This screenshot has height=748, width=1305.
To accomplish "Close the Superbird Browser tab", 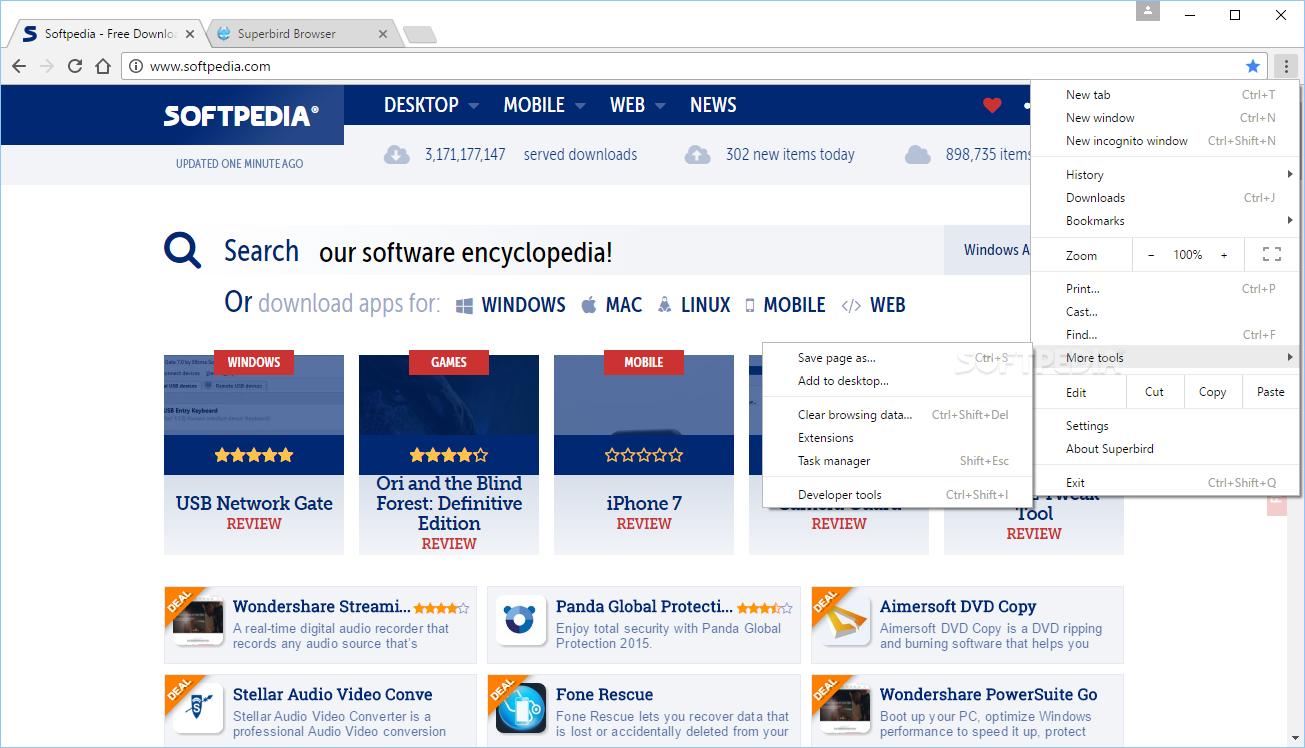I will tap(382, 33).
